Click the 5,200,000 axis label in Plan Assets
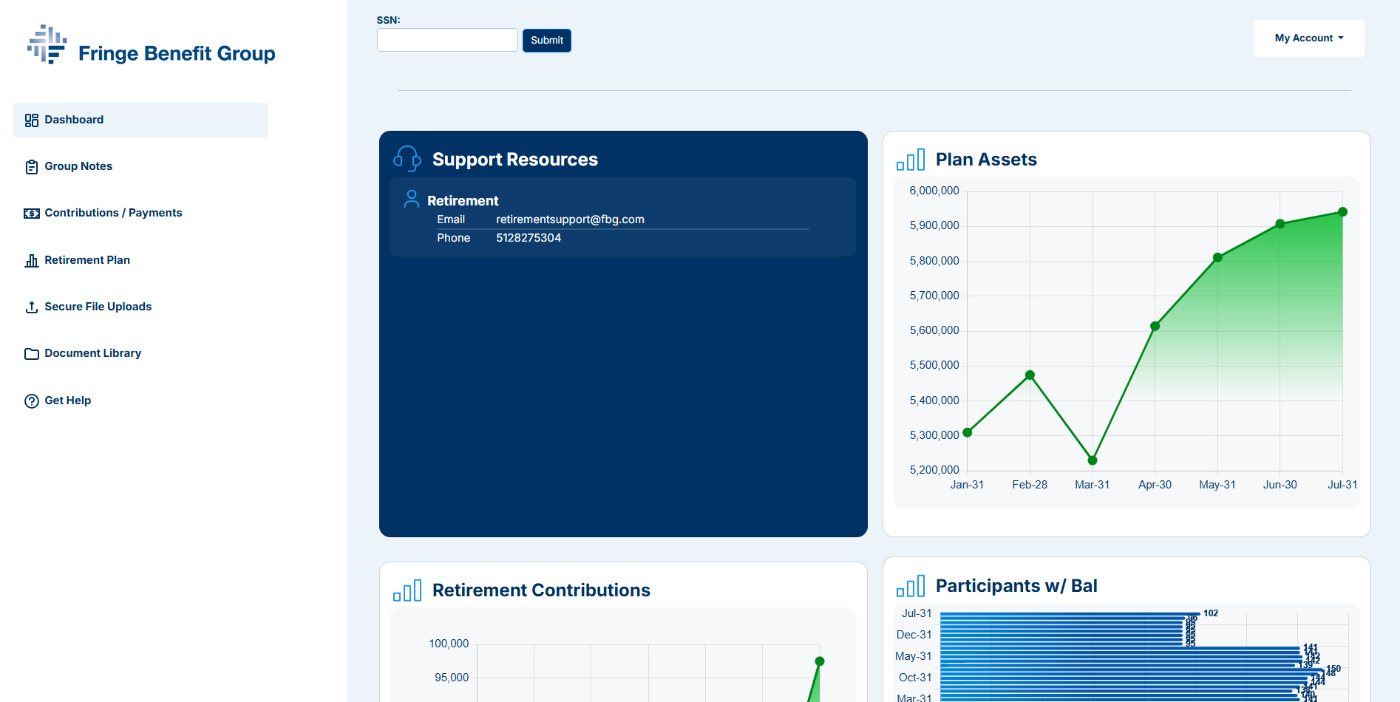 [x=935, y=470]
